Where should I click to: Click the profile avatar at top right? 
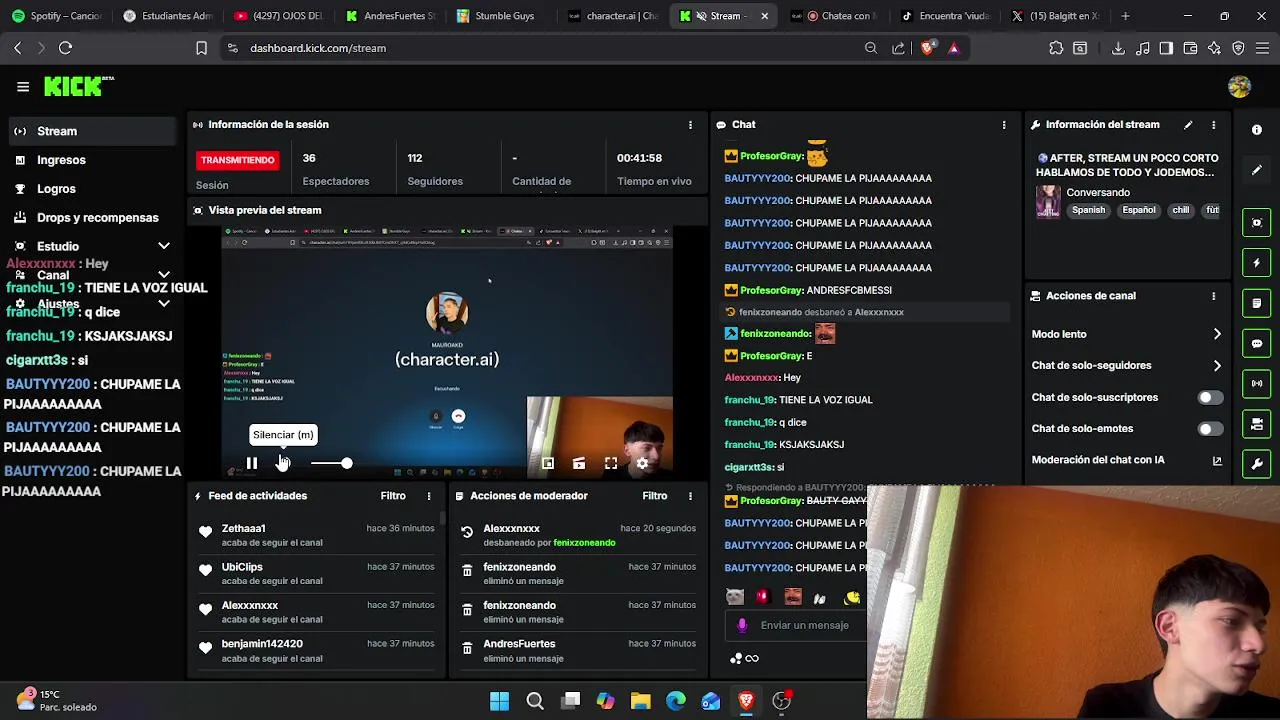pyautogui.click(x=1239, y=87)
